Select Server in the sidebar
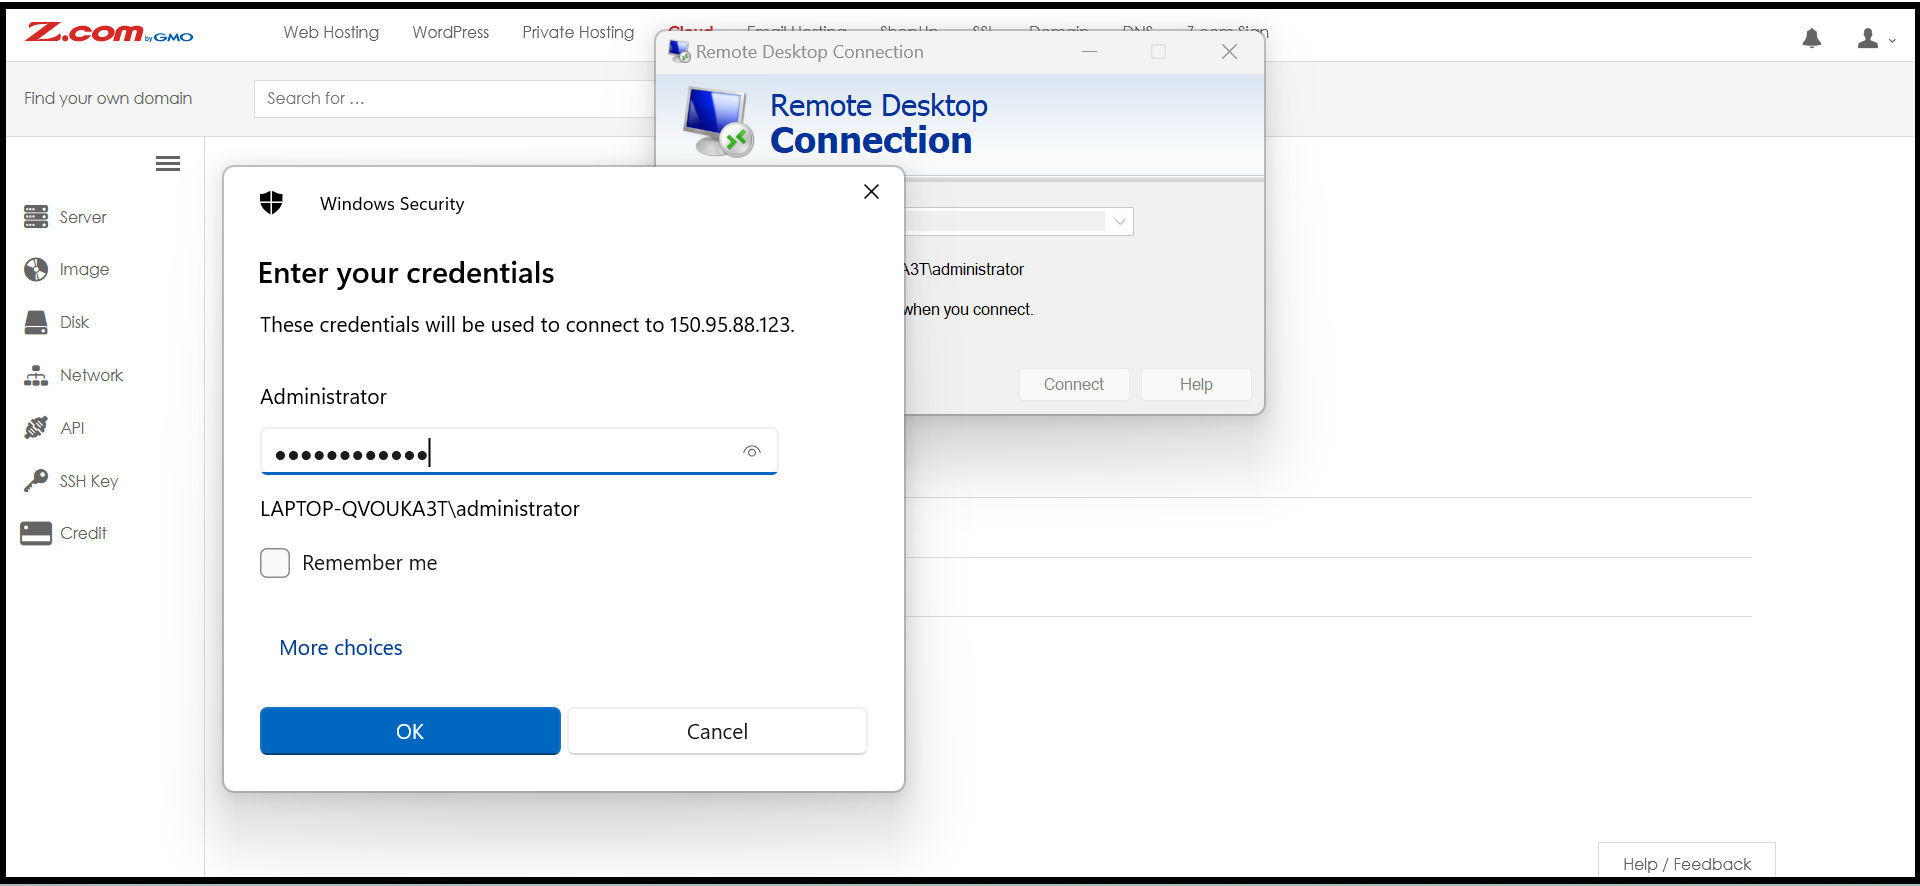Image resolution: width=1920 pixels, height=886 pixels. pos(83,217)
